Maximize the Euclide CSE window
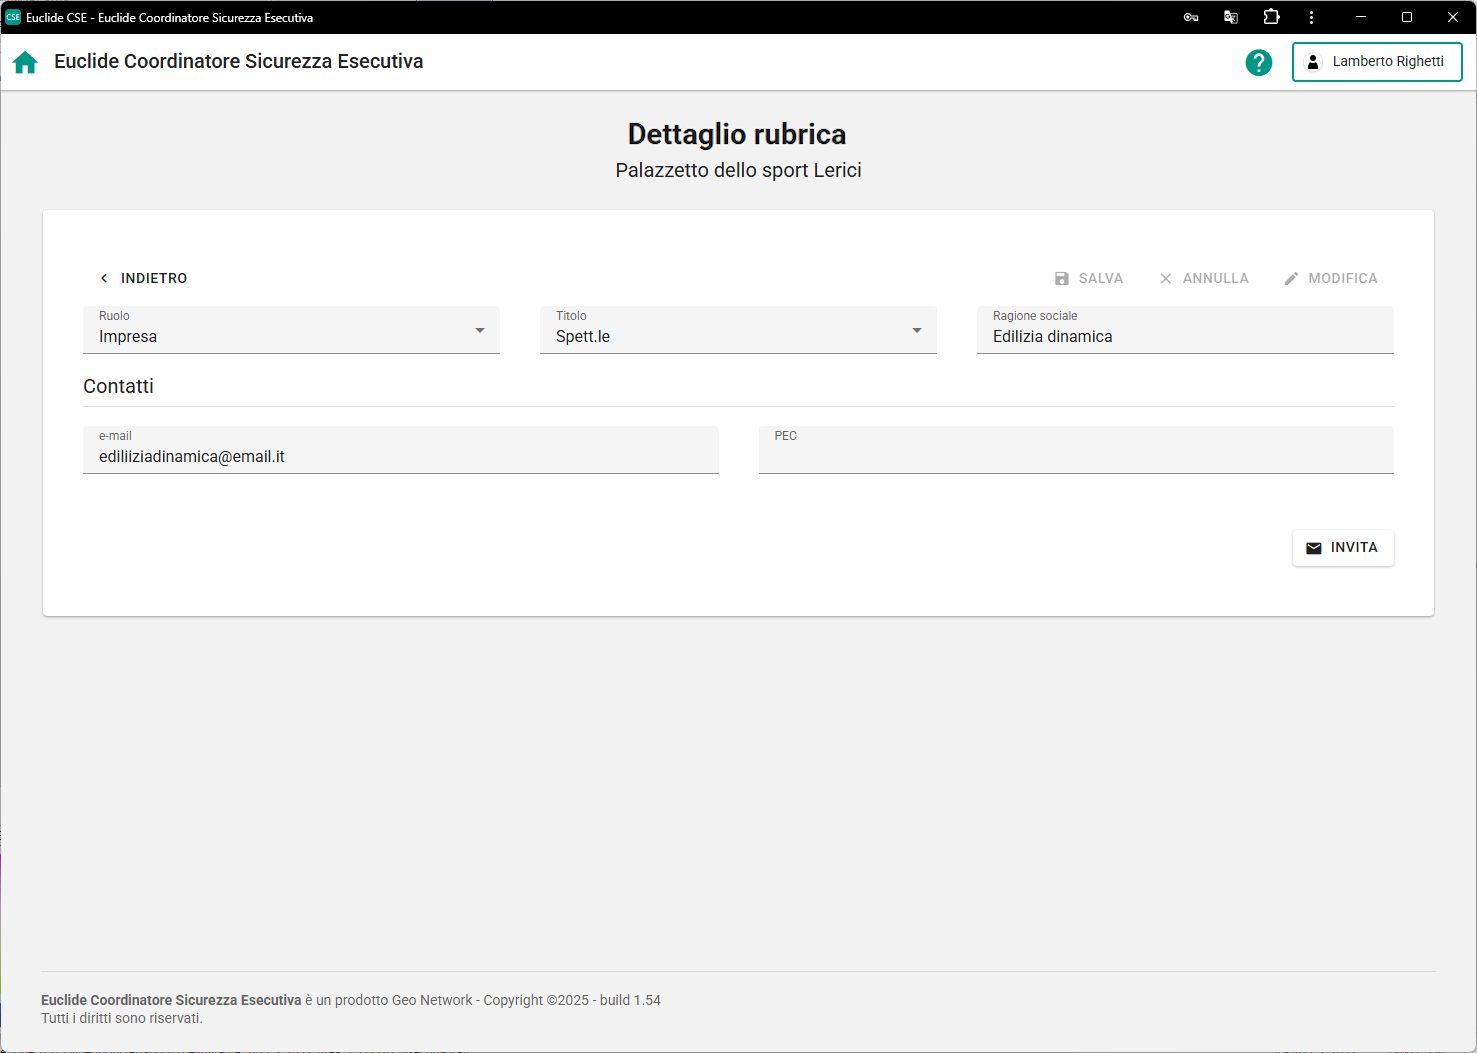The height and width of the screenshot is (1053, 1477). tap(1407, 17)
